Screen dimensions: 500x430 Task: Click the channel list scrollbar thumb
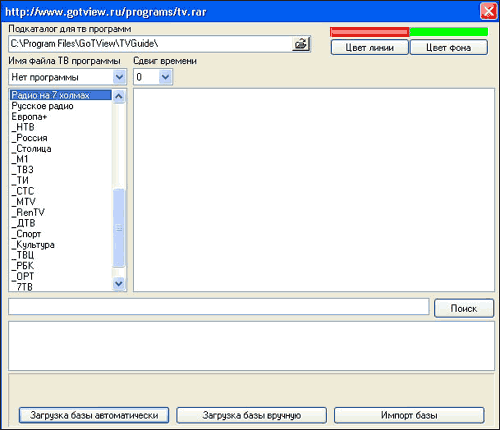coord(119,228)
